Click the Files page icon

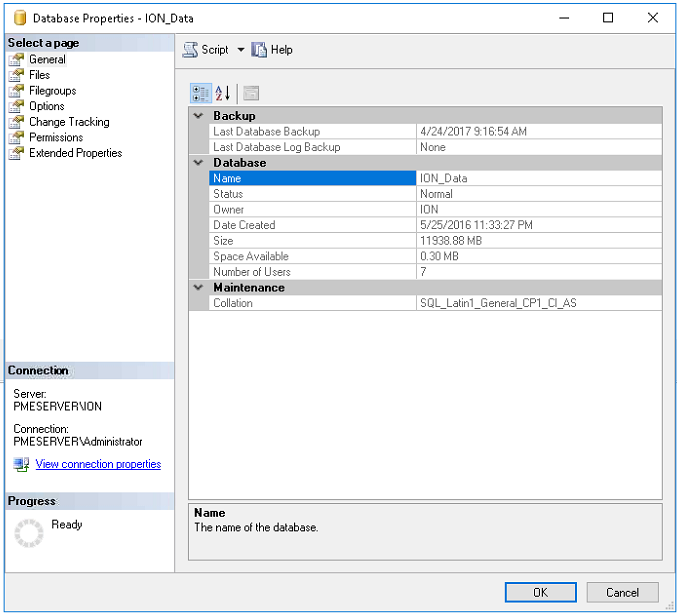(x=16, y=75)
